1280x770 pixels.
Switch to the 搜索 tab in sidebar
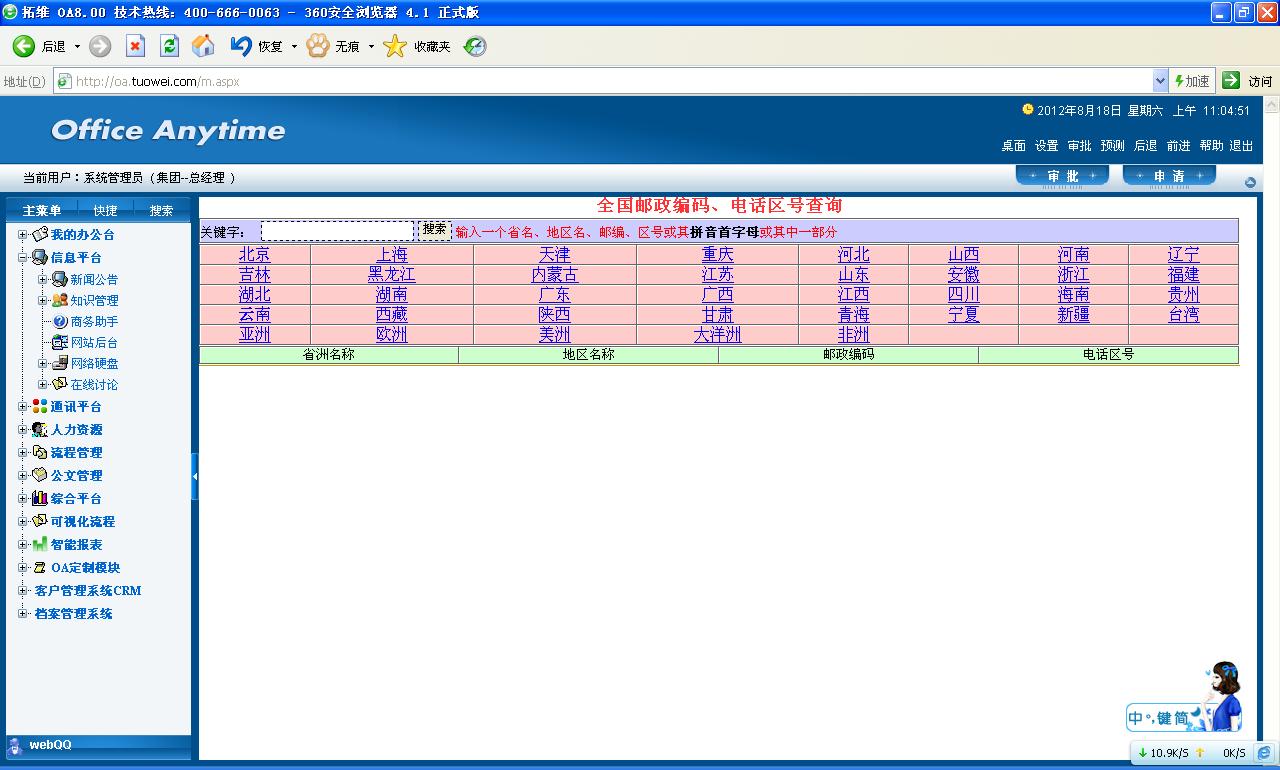tap(161, 211)
